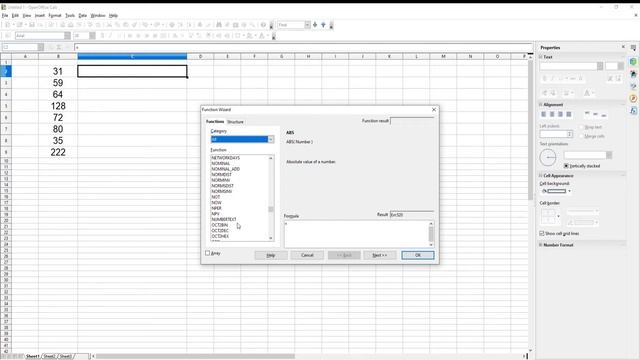Image resolution: width=640 pixels, height=360 pixels.
Task: Open the Format menu
Action: [55, 16]
